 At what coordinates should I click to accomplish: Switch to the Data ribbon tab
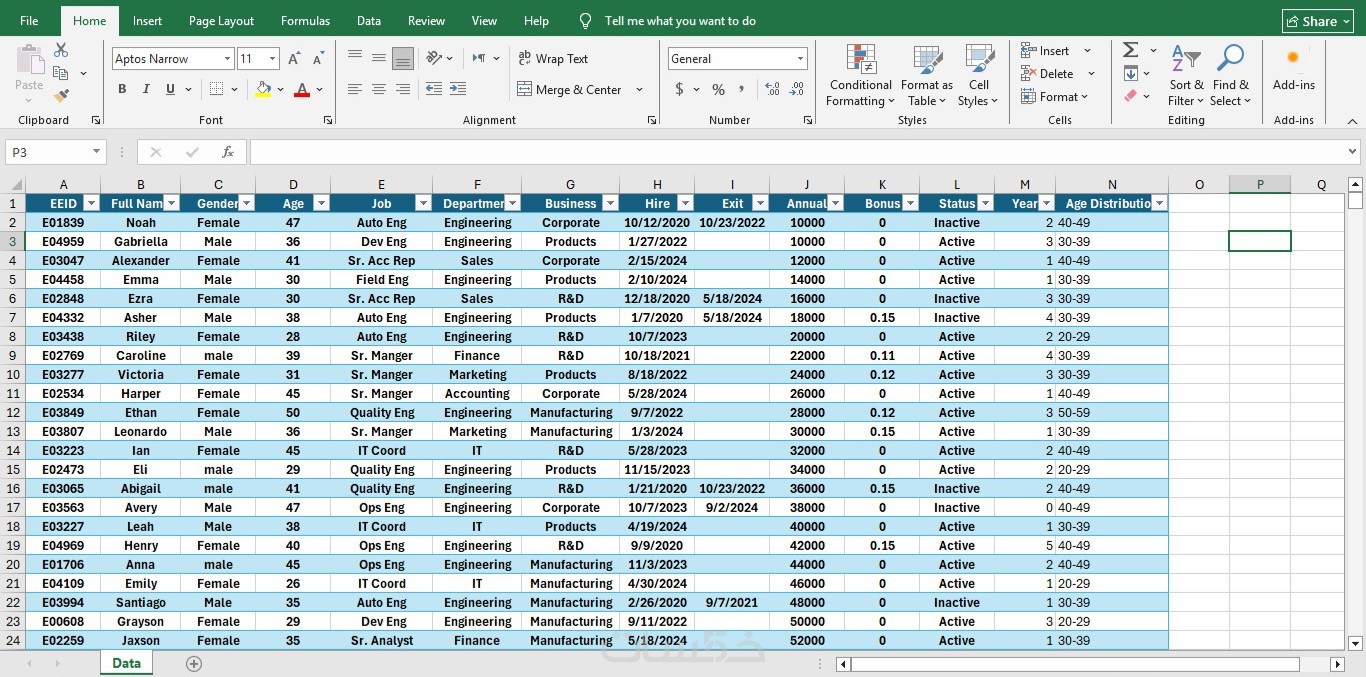click(x=368, y=20)
